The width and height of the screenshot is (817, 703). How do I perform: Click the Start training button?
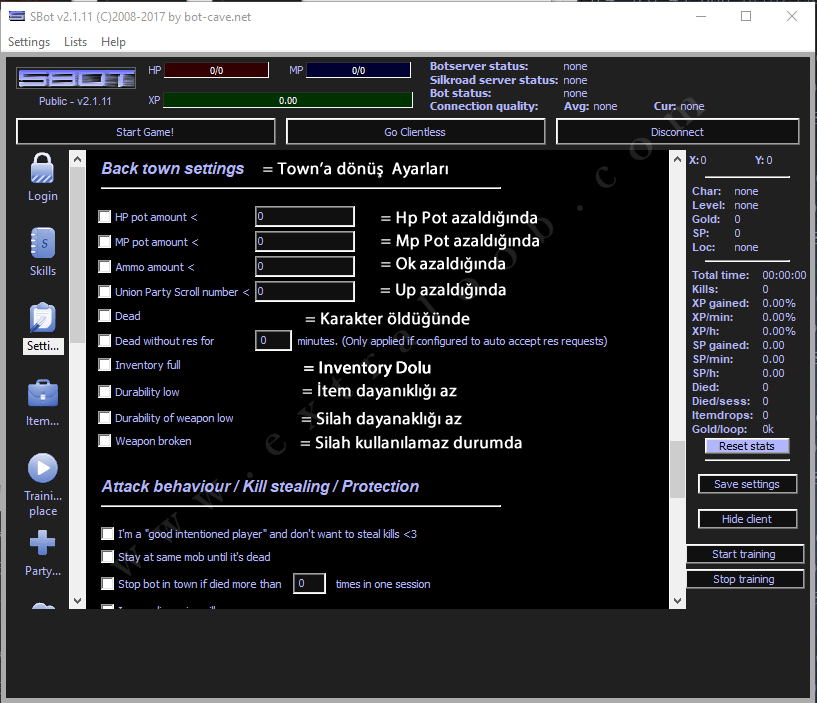point(744,554)
